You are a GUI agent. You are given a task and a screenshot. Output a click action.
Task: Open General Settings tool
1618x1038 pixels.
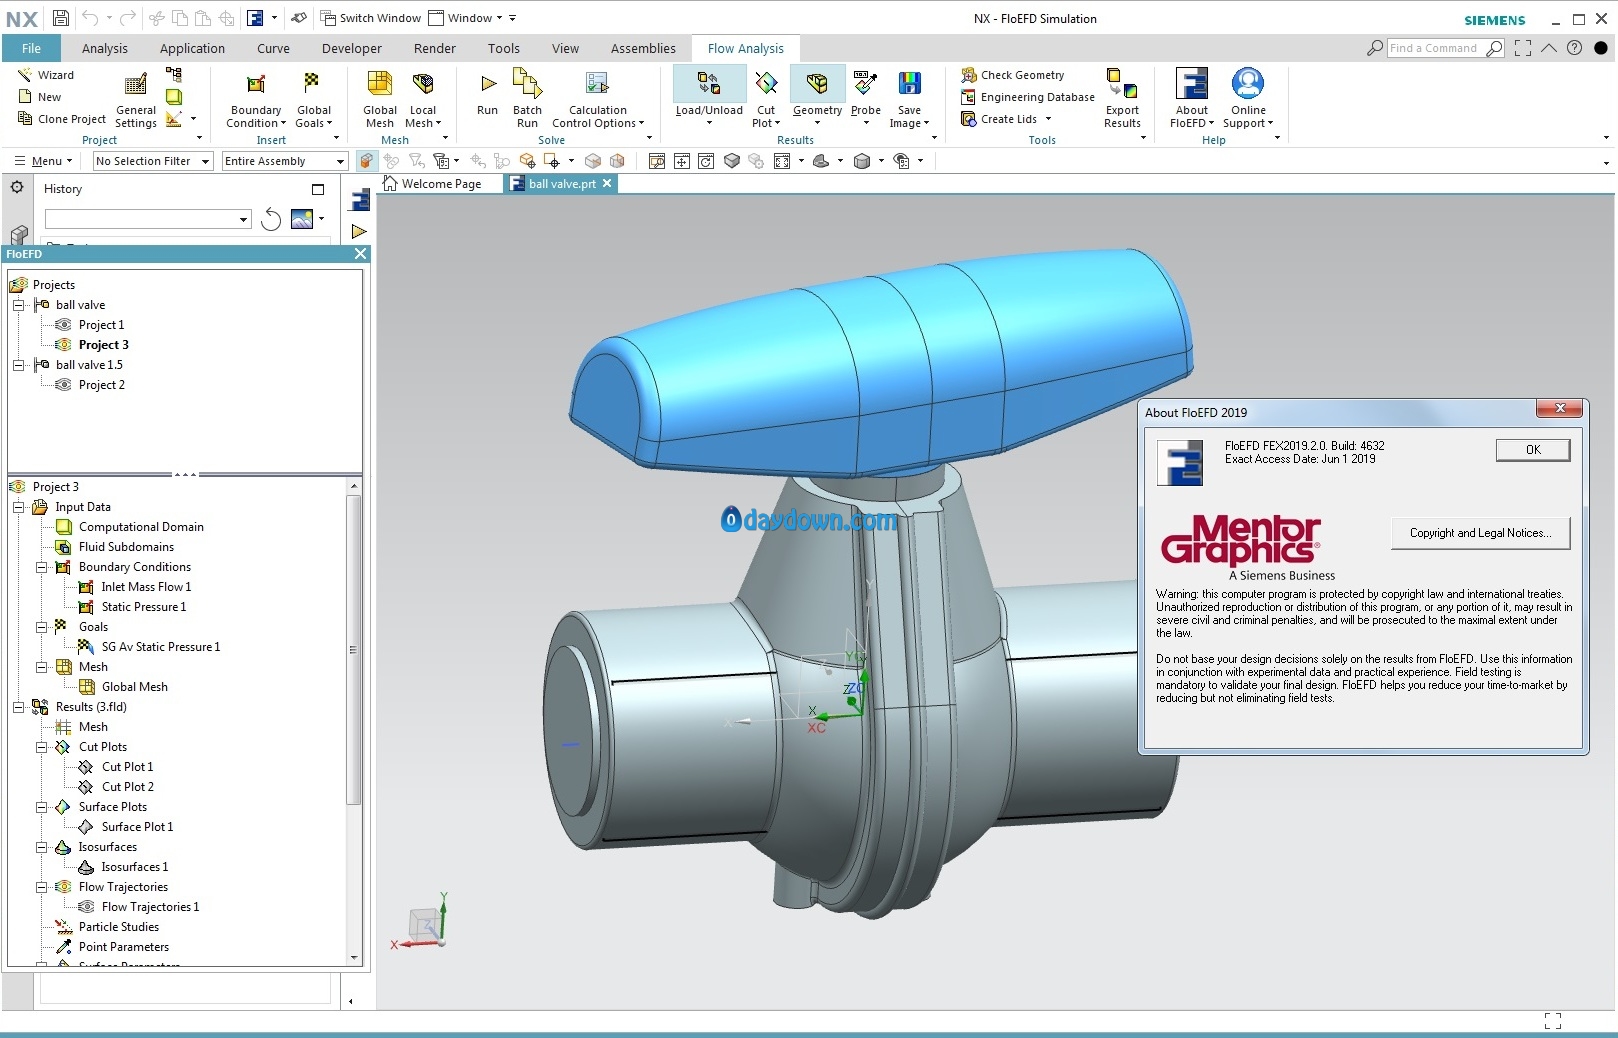click(135, 100)
